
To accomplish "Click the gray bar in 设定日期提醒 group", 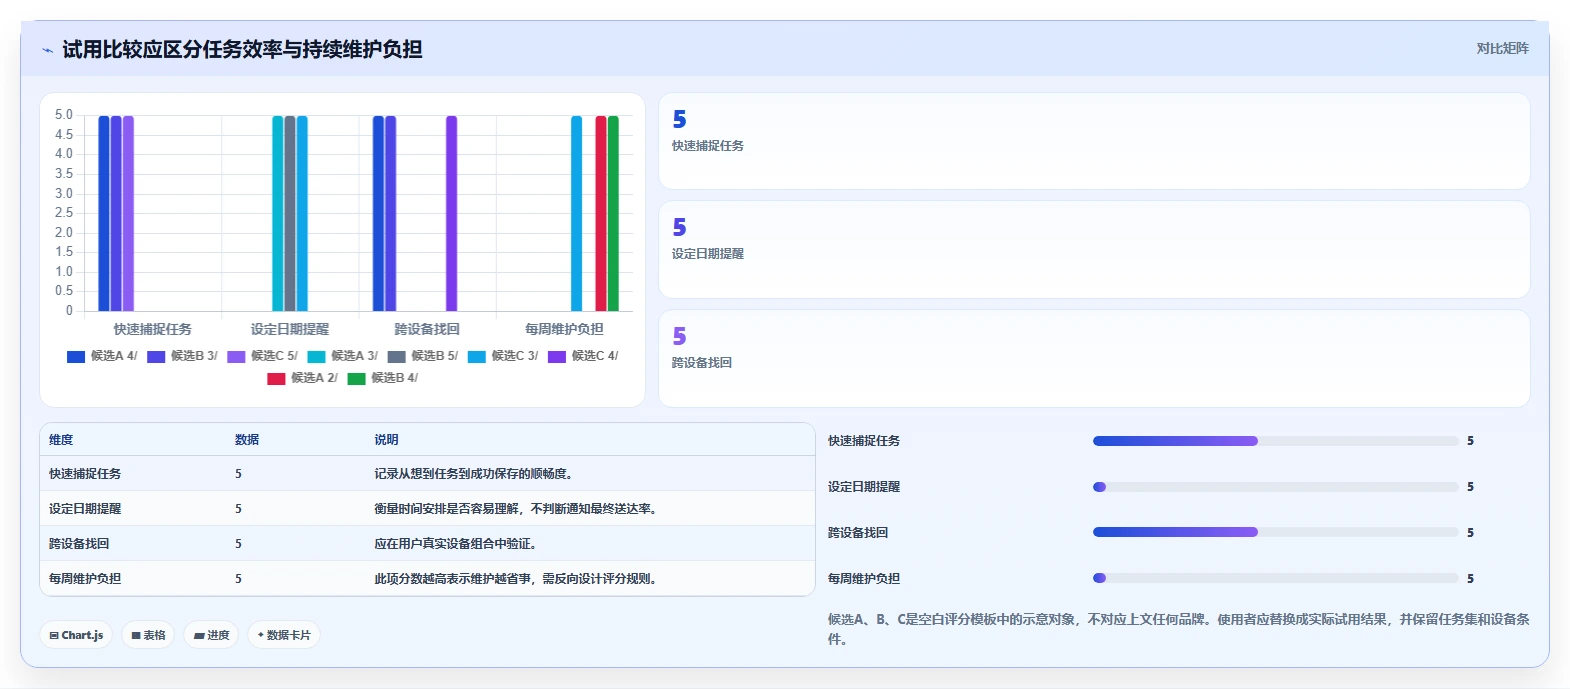I will (x=290, y=213).
